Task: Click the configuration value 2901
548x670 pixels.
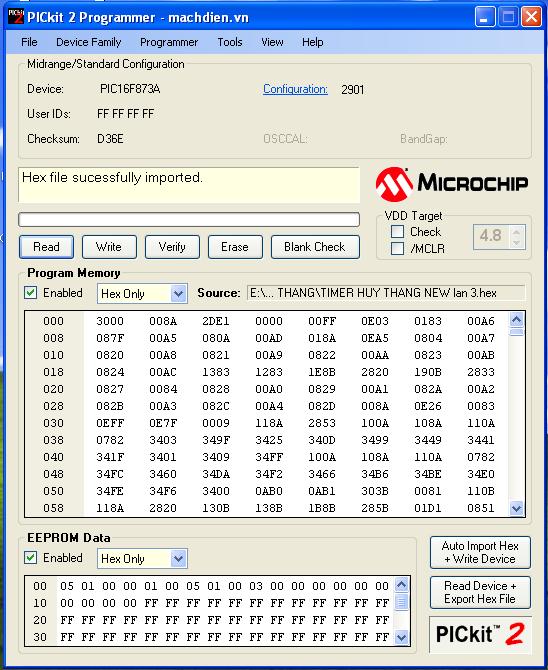Action: pyautogui.click(x=353, y=90)
